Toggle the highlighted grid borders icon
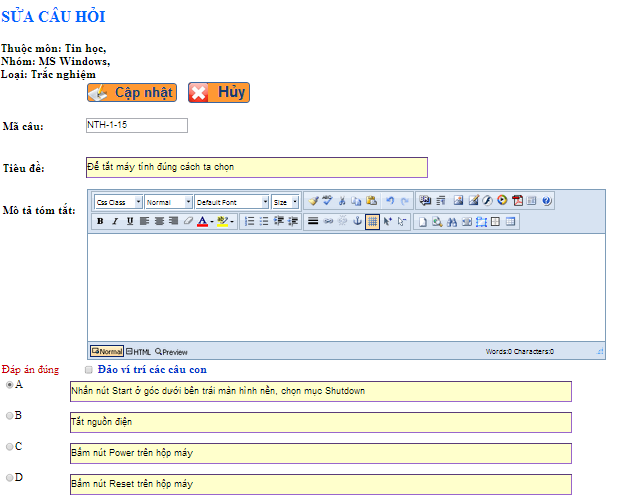 pos(372,221)
